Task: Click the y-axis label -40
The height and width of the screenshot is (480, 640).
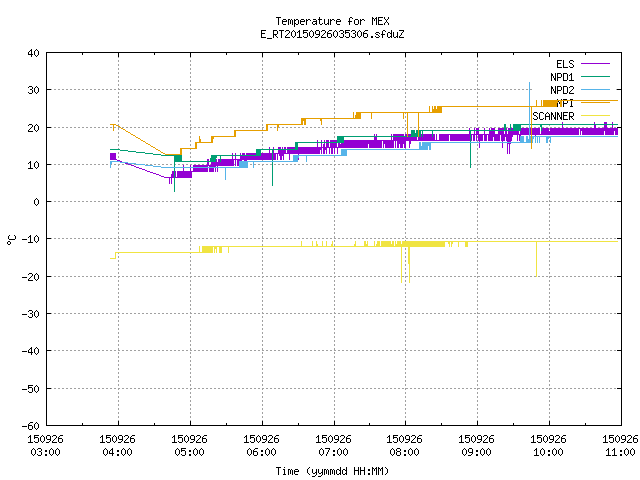Action: point(31,351)
